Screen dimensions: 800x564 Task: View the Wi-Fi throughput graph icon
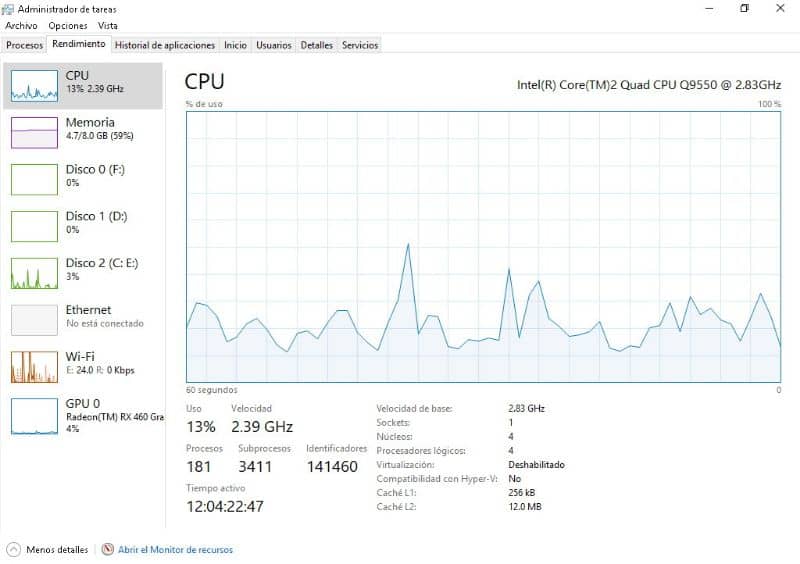point(34,367)
